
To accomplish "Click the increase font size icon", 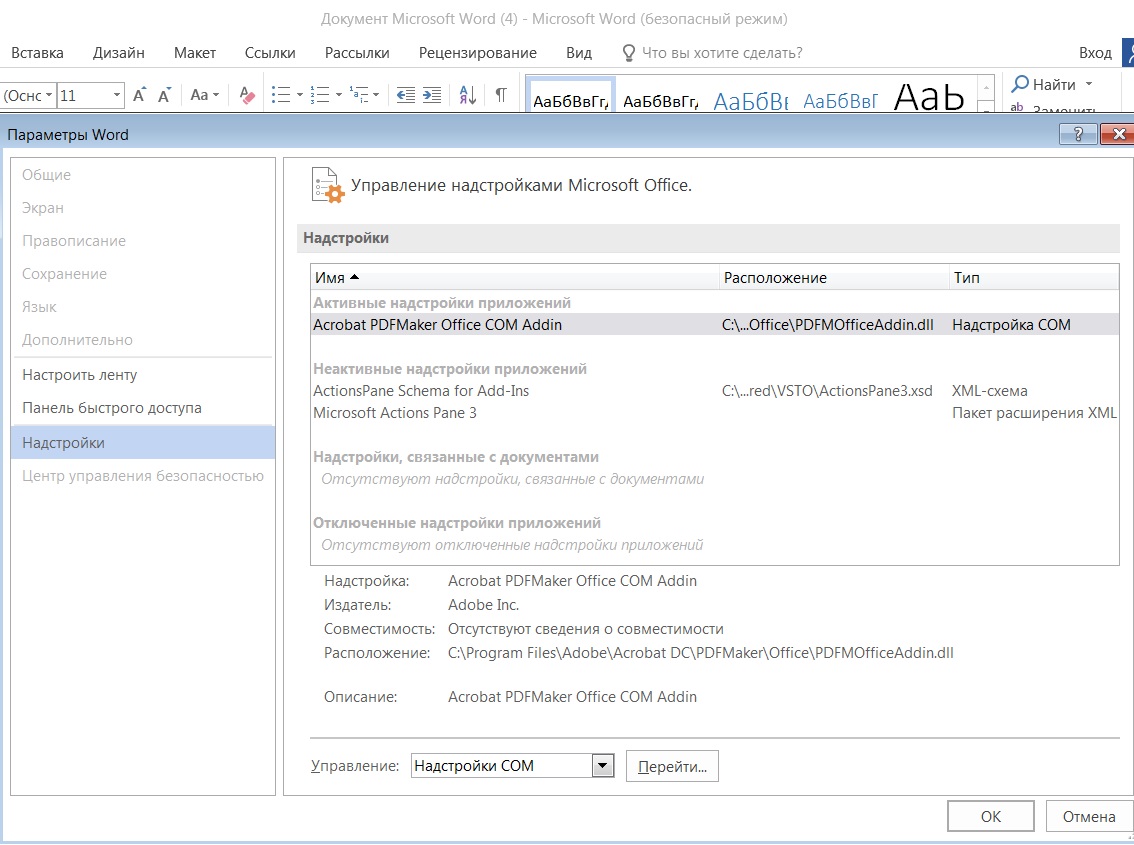I will tap(139, 95).
